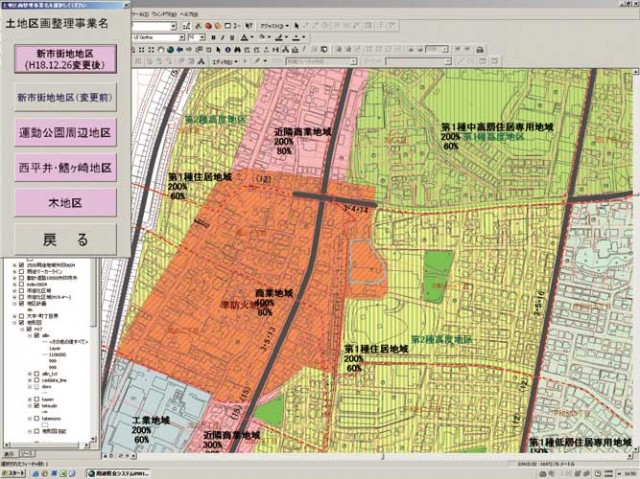Click the 運動公園周辺地区 button
The width and height of the screenshot is (640, 479).
65,133
